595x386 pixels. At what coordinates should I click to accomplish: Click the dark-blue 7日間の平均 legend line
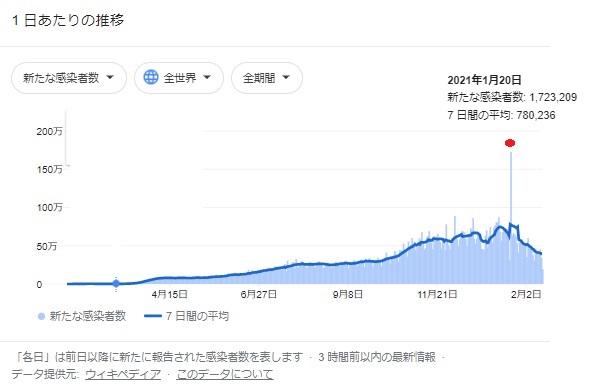click(154, 316)
